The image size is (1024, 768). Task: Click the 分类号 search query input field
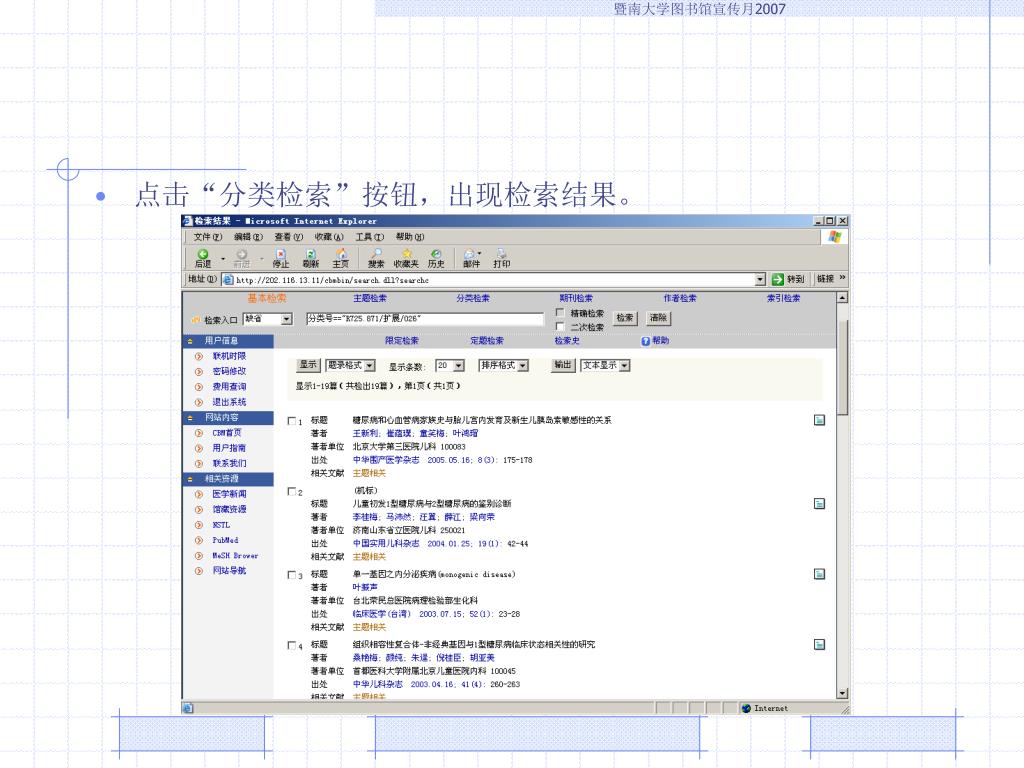(x=425, y=319)
